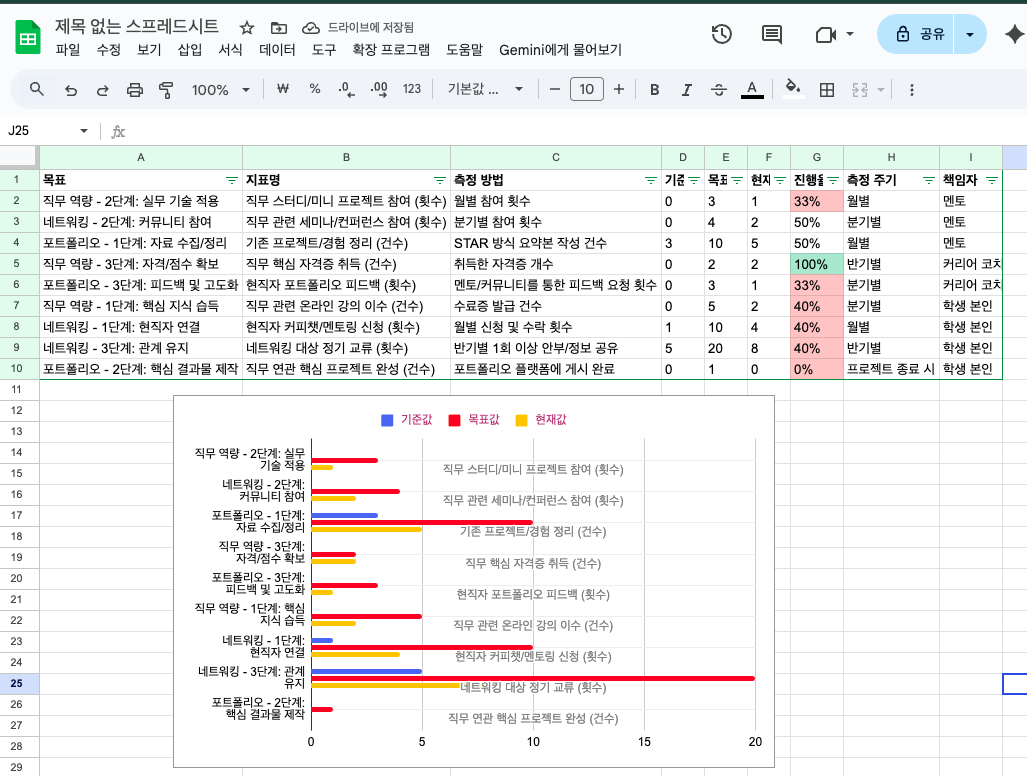
Task: Toggle strikethrough formatting
Action: tap(719, 90)
